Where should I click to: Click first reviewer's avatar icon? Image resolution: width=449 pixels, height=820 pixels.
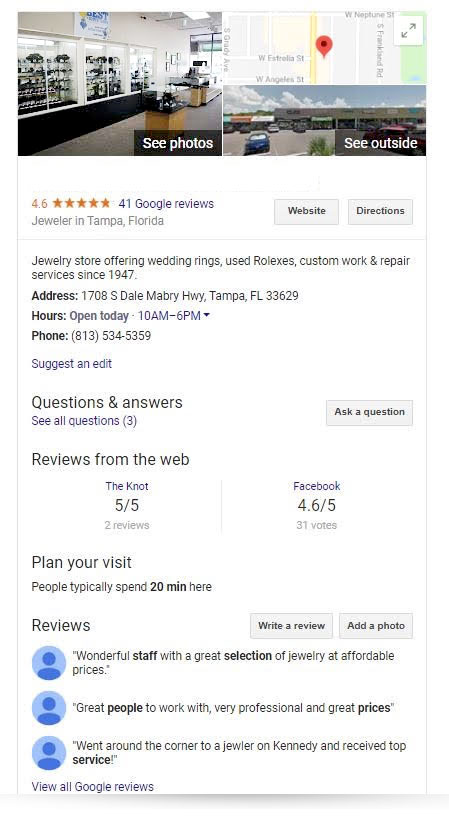click(49, 663)
